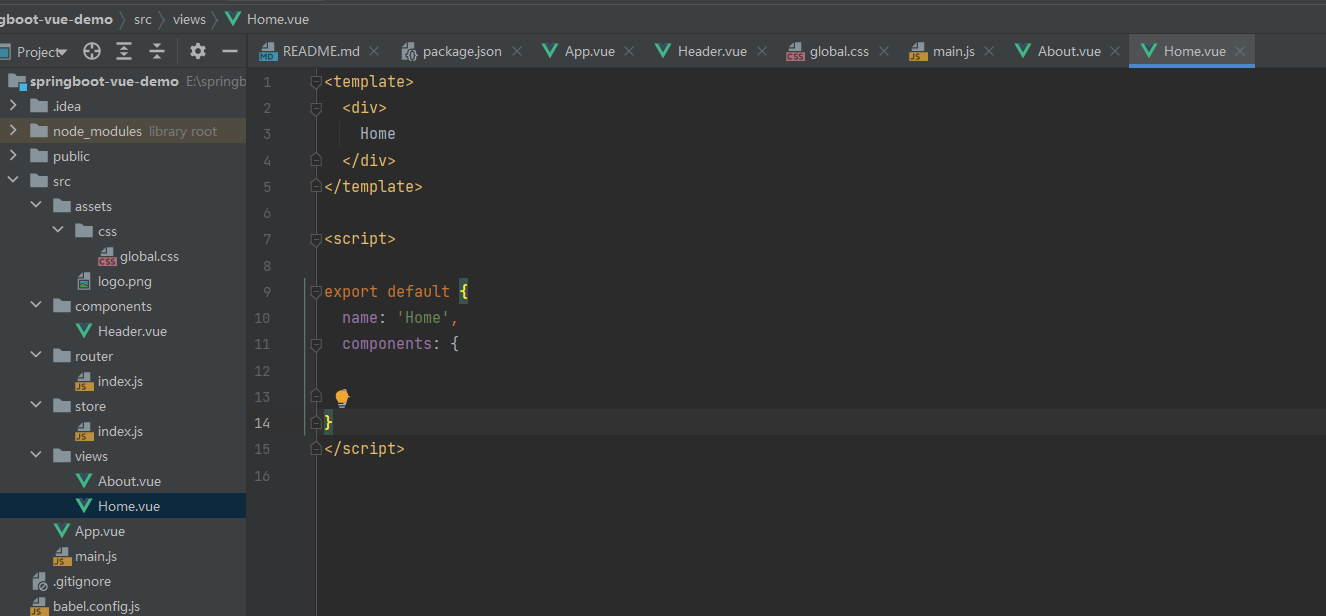This screenshot has width=1326, height=616.
Task: Open the package.json tab
Action: (461, 50)
